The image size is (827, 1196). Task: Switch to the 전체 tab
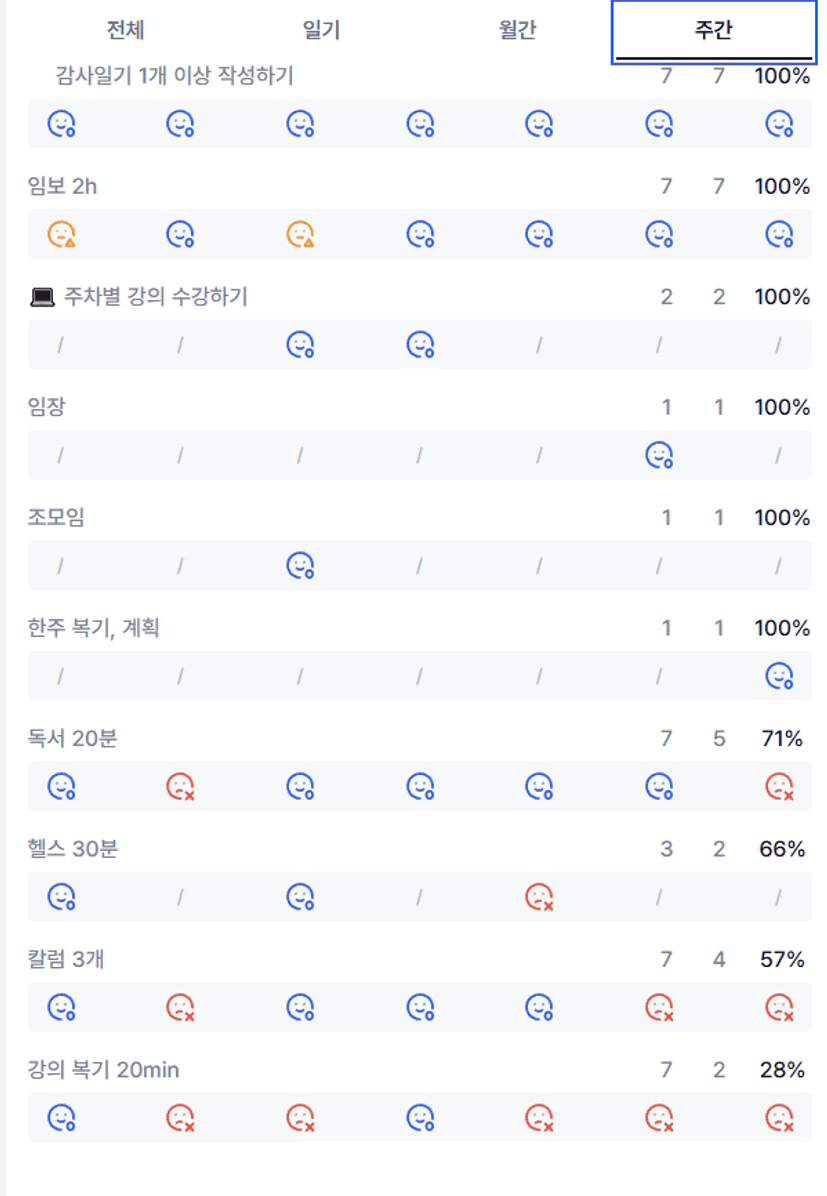pyautogui.click(x=125, y=30)
